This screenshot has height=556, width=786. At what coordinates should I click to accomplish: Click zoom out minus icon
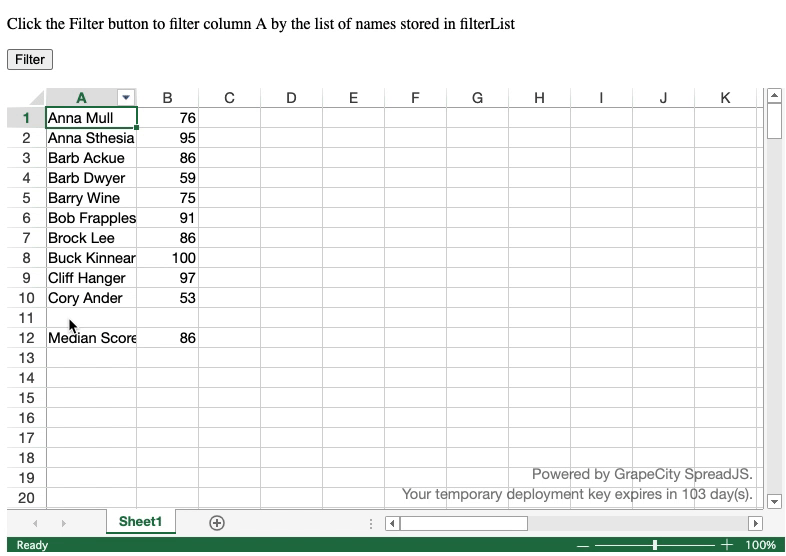(x=582, y=545)
